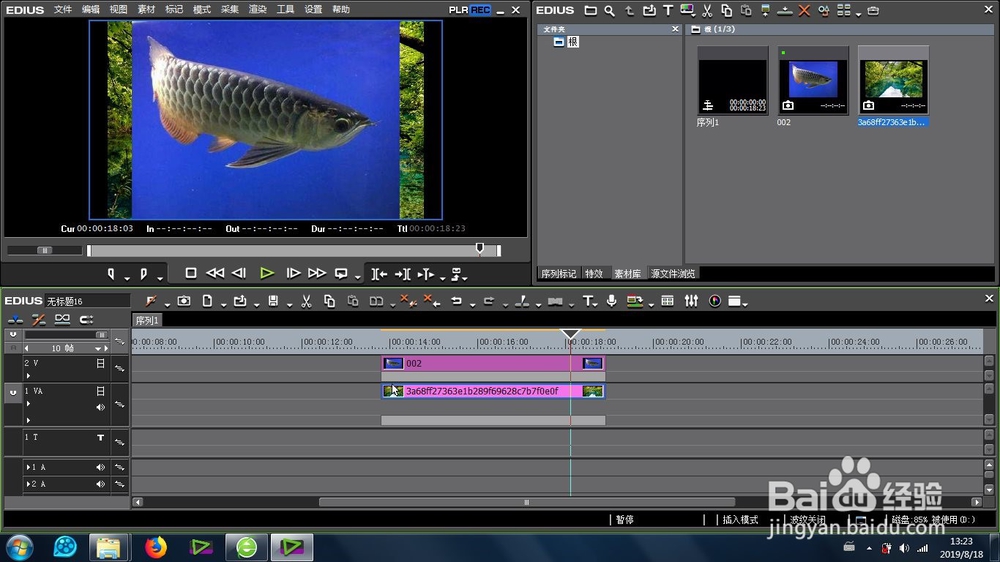
Task: Open the timeline scale 10 帧 dropdown
Action: (98, 348)
